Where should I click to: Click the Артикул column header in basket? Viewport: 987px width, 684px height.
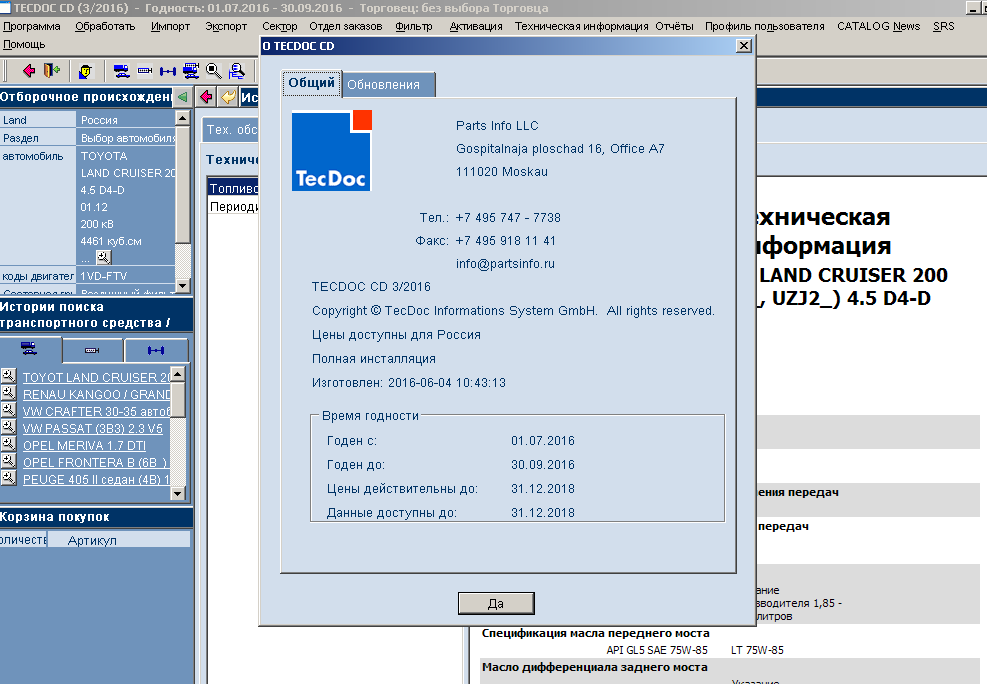tap(119, 540)
